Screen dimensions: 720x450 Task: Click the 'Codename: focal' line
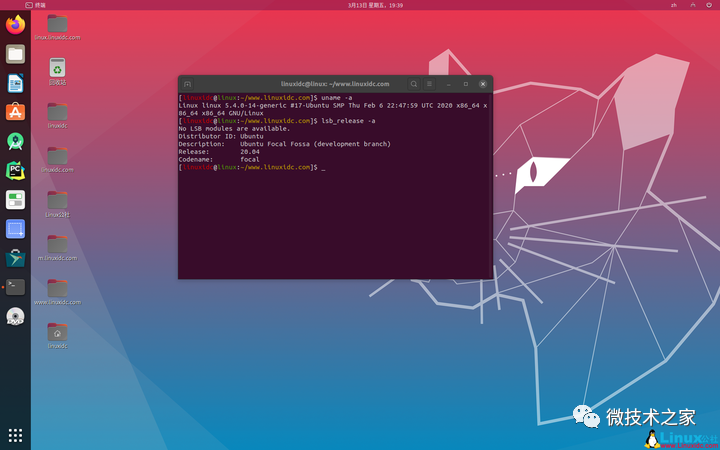click(219, 159)
